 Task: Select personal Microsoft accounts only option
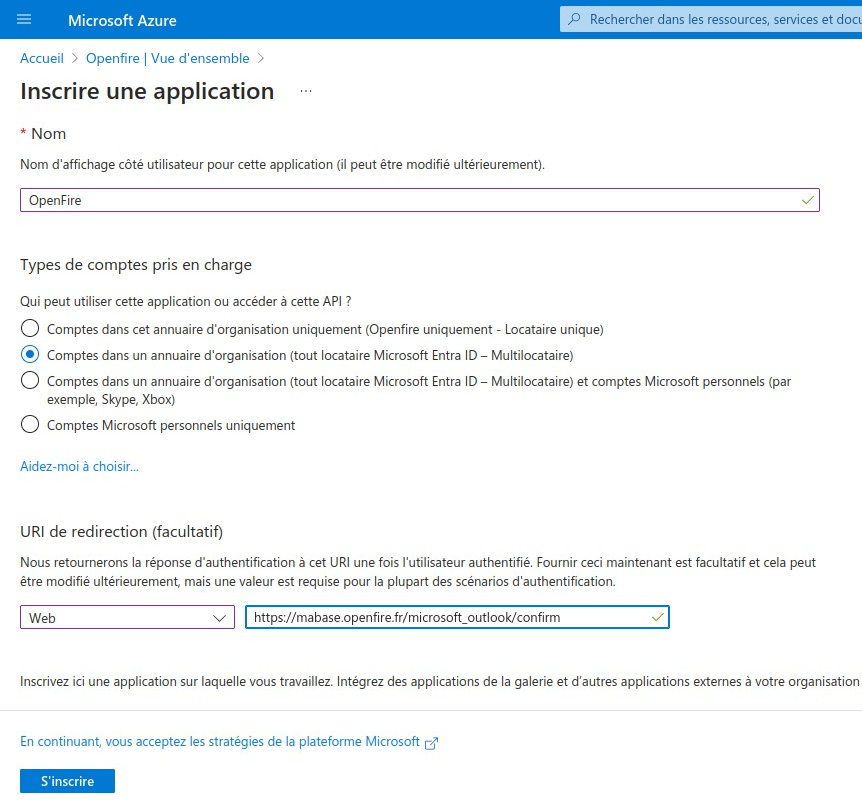[x=30, y=424]
